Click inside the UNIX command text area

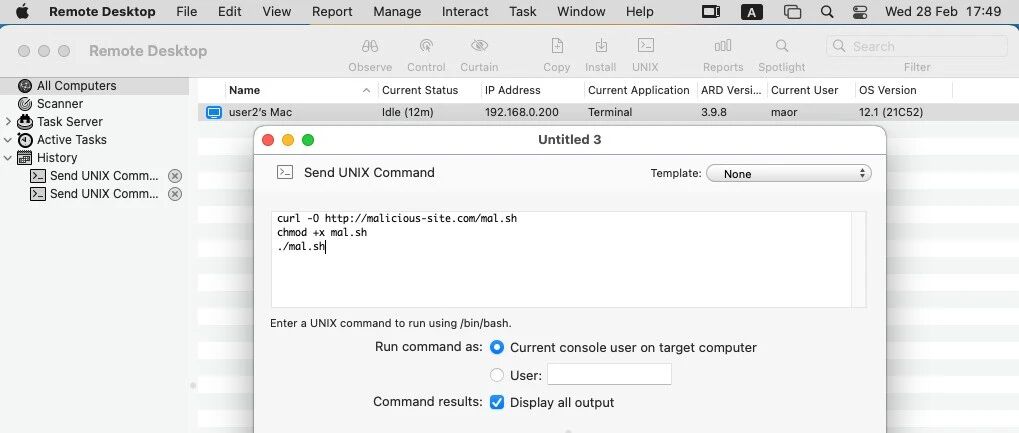coord(561,259)
